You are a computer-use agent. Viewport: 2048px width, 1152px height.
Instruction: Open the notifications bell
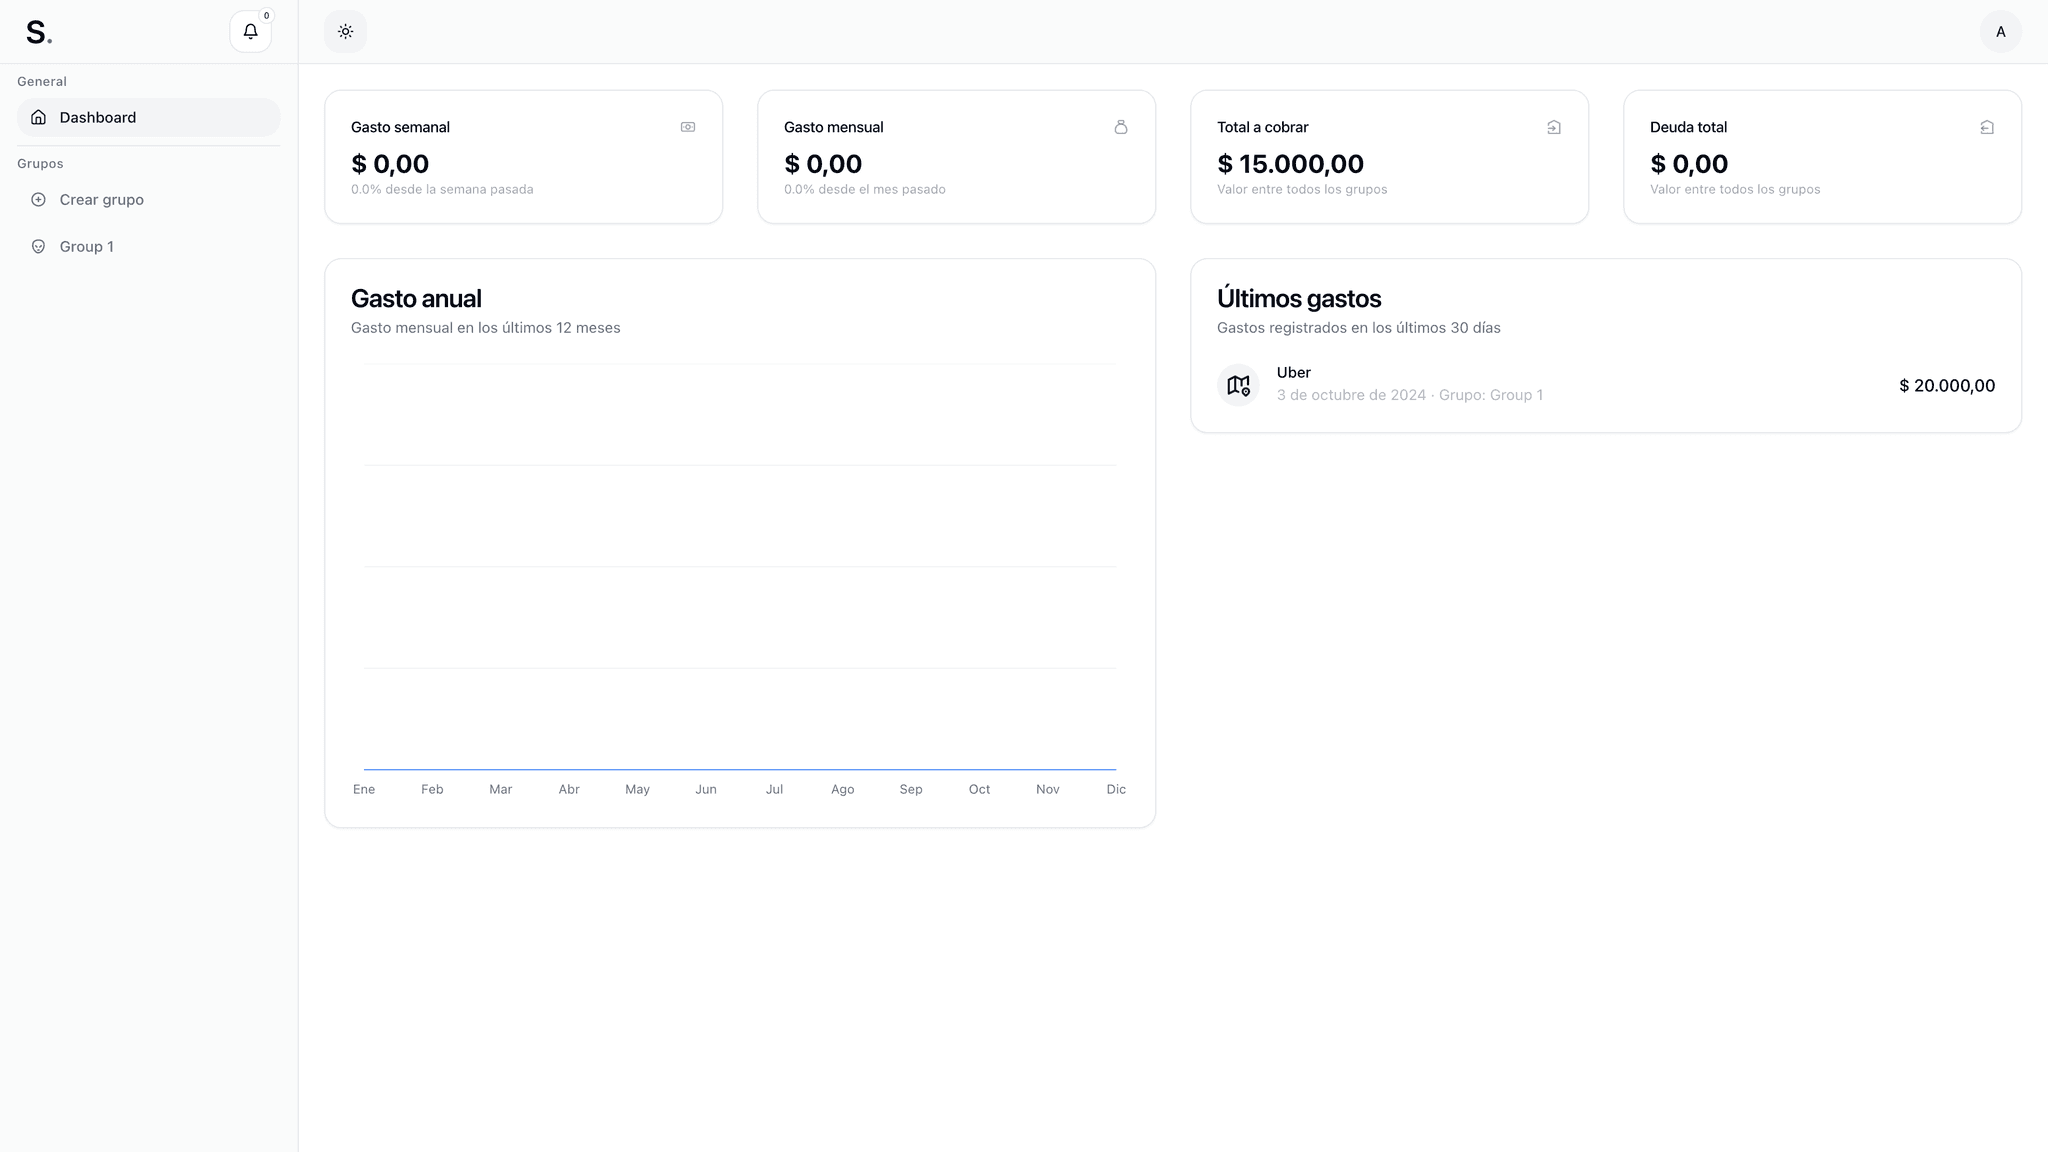[250, 31]
